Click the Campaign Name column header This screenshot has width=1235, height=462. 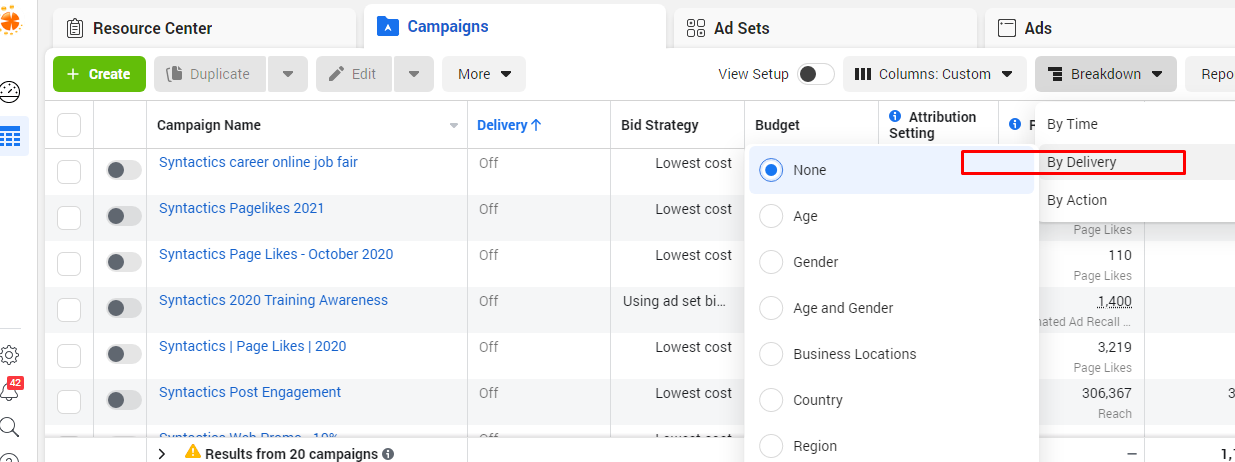209,125
